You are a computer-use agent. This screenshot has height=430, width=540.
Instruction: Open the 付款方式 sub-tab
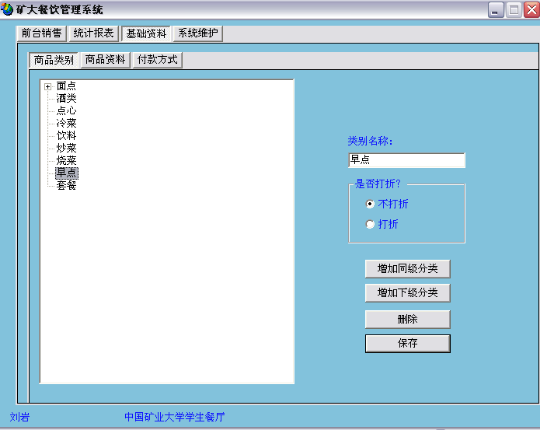[157, 60]
